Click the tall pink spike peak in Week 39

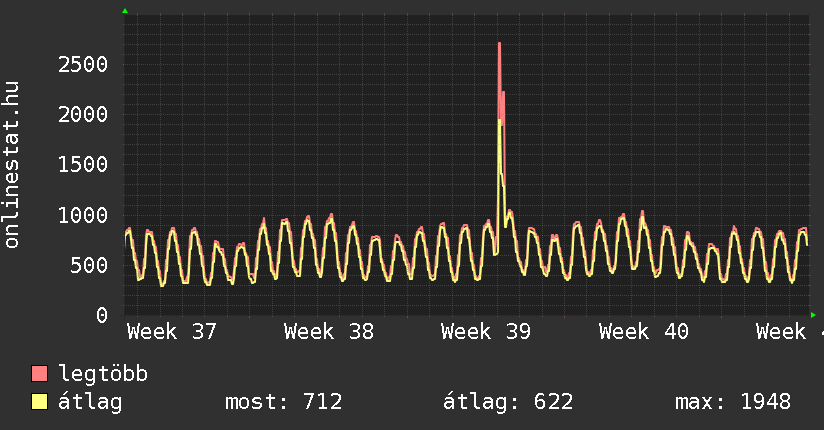pyautogui.click(x=499, y=44)
